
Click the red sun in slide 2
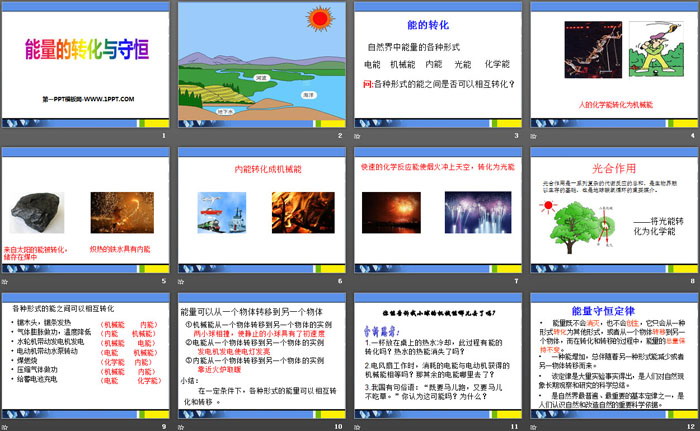point(320,18)
